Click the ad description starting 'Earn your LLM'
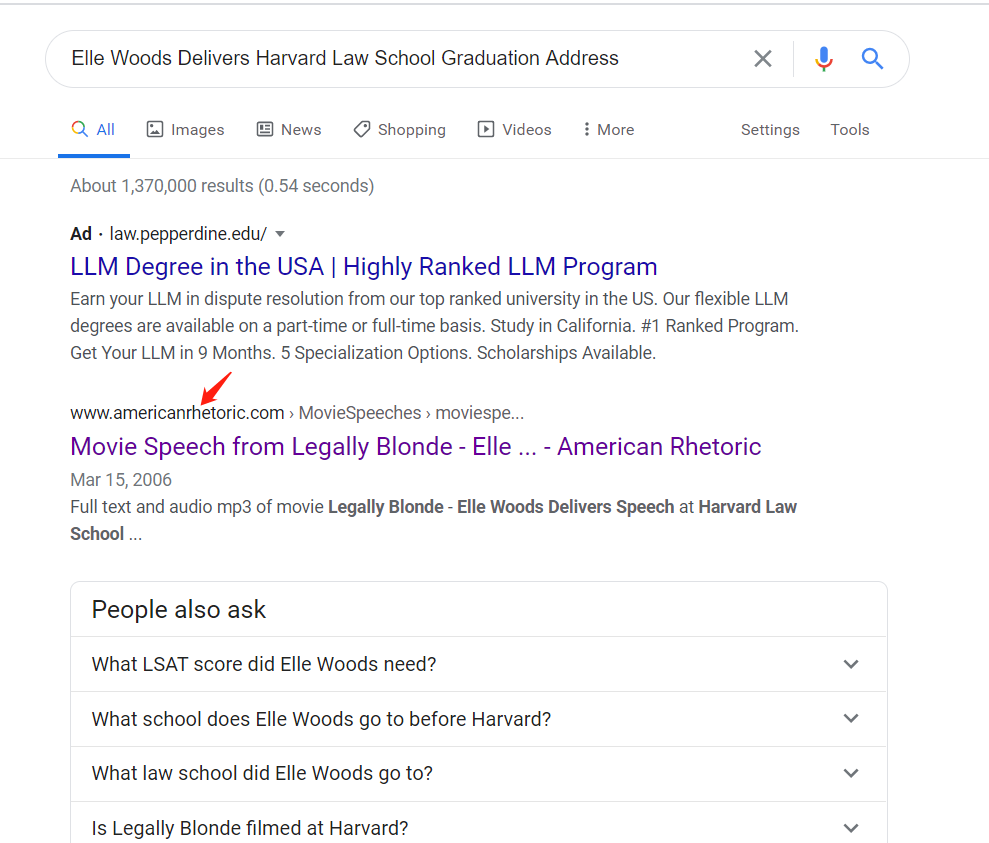Screen dimensions: 989x843 coord(435,326)
